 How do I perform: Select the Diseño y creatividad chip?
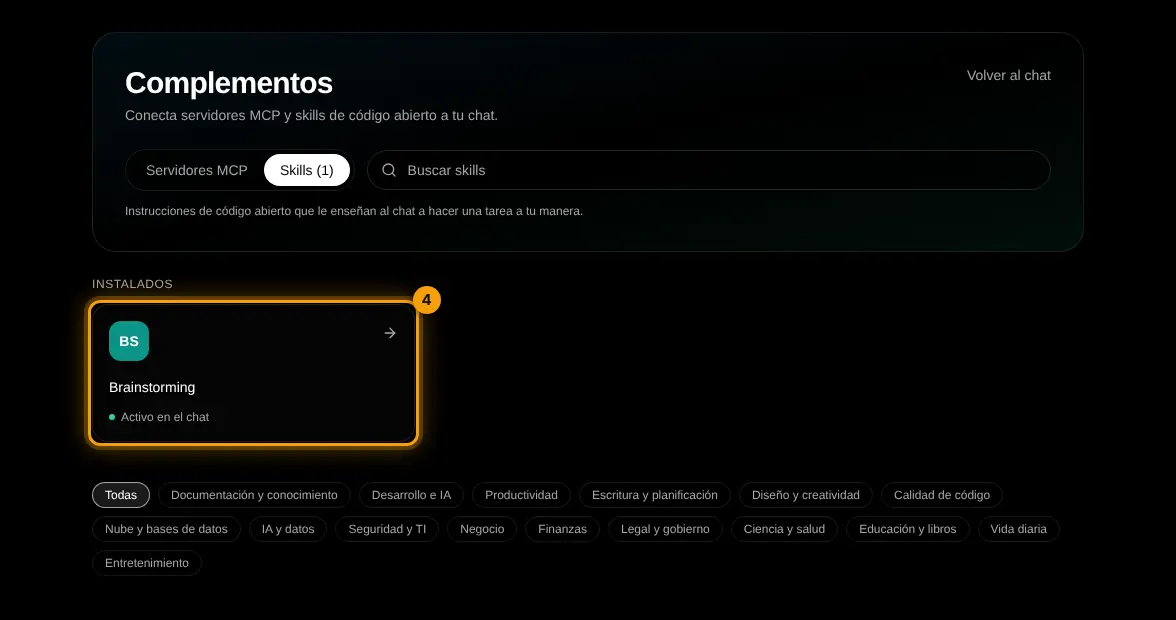(806, 495)
